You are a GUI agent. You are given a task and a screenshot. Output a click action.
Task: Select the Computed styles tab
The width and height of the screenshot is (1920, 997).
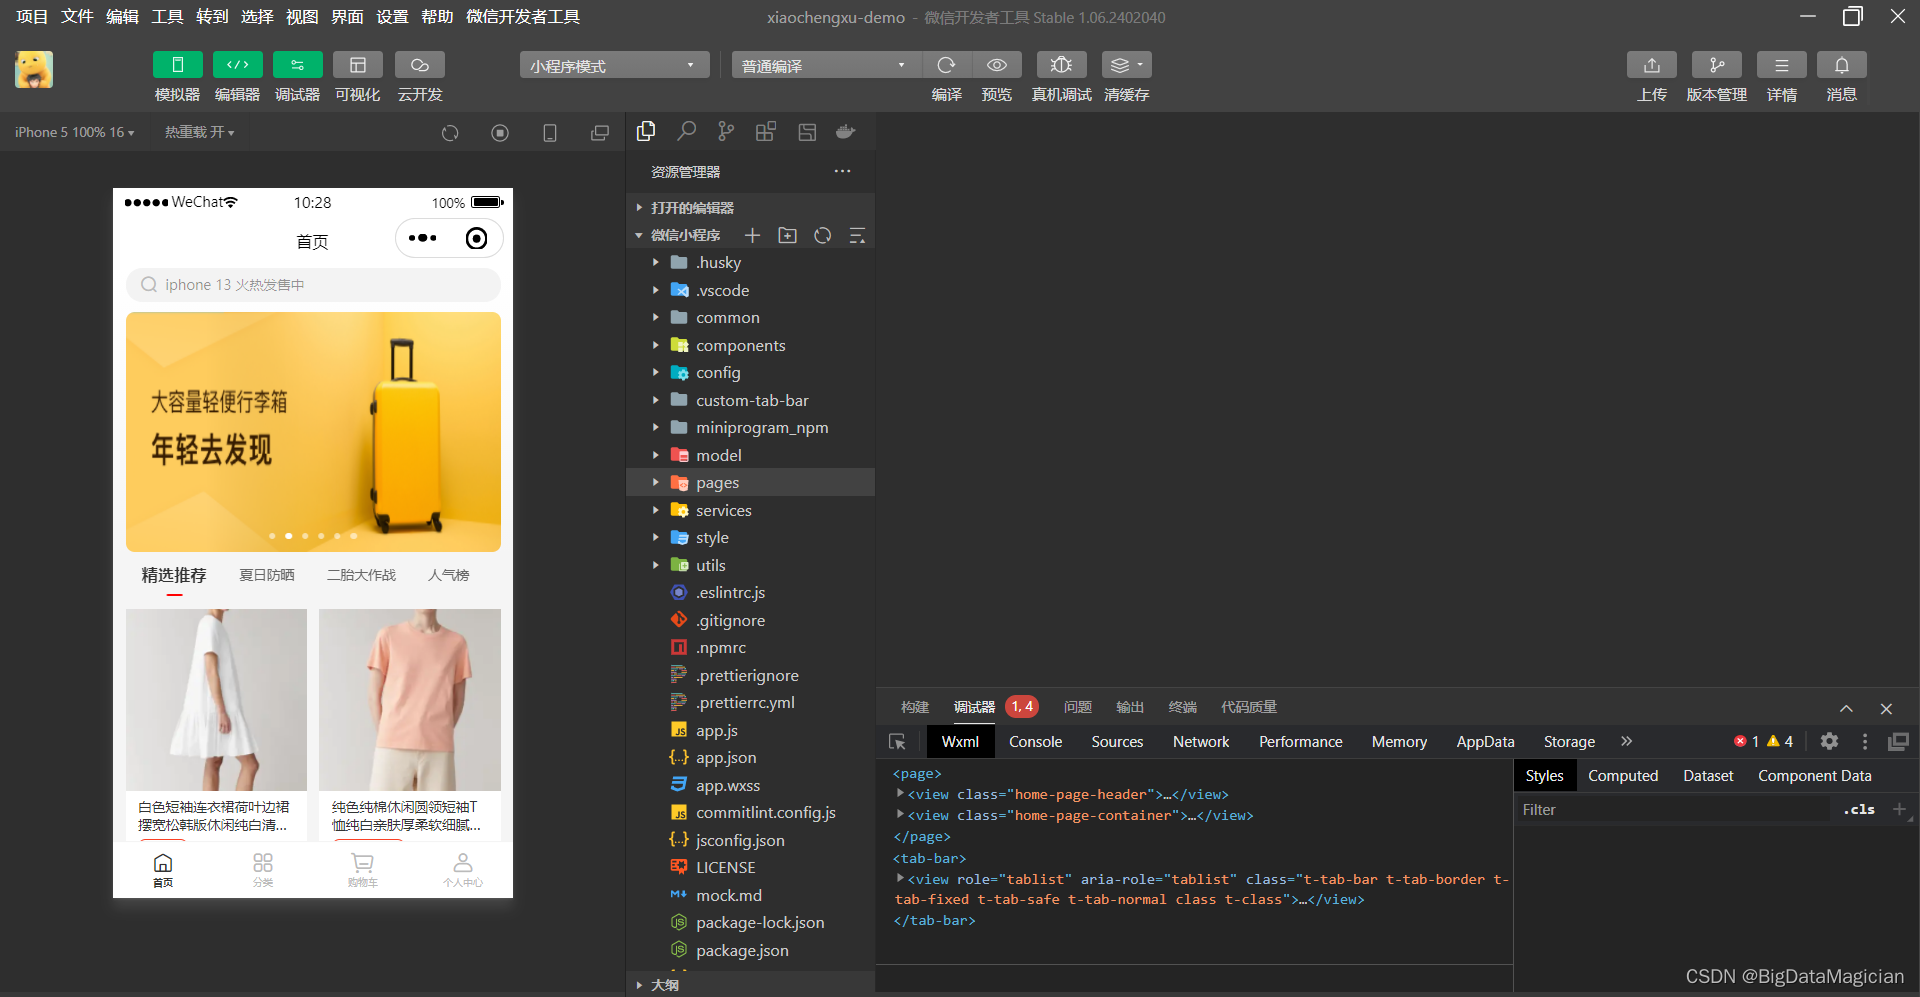(1623, 775)
